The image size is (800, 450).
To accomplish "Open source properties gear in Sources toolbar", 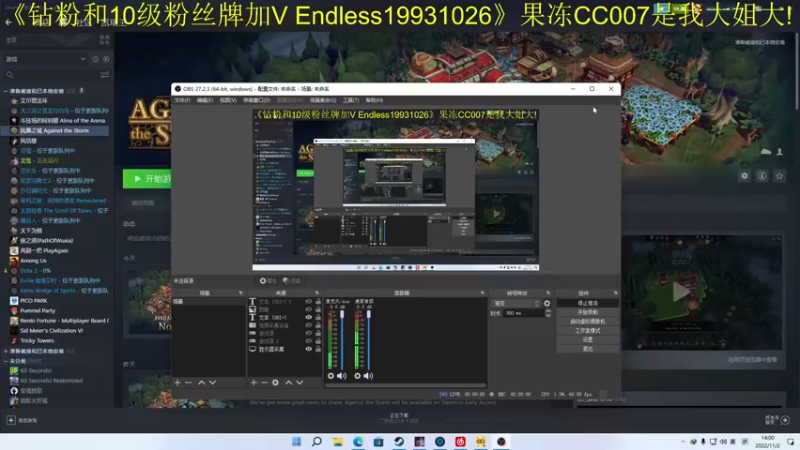I will pos(276,383).
